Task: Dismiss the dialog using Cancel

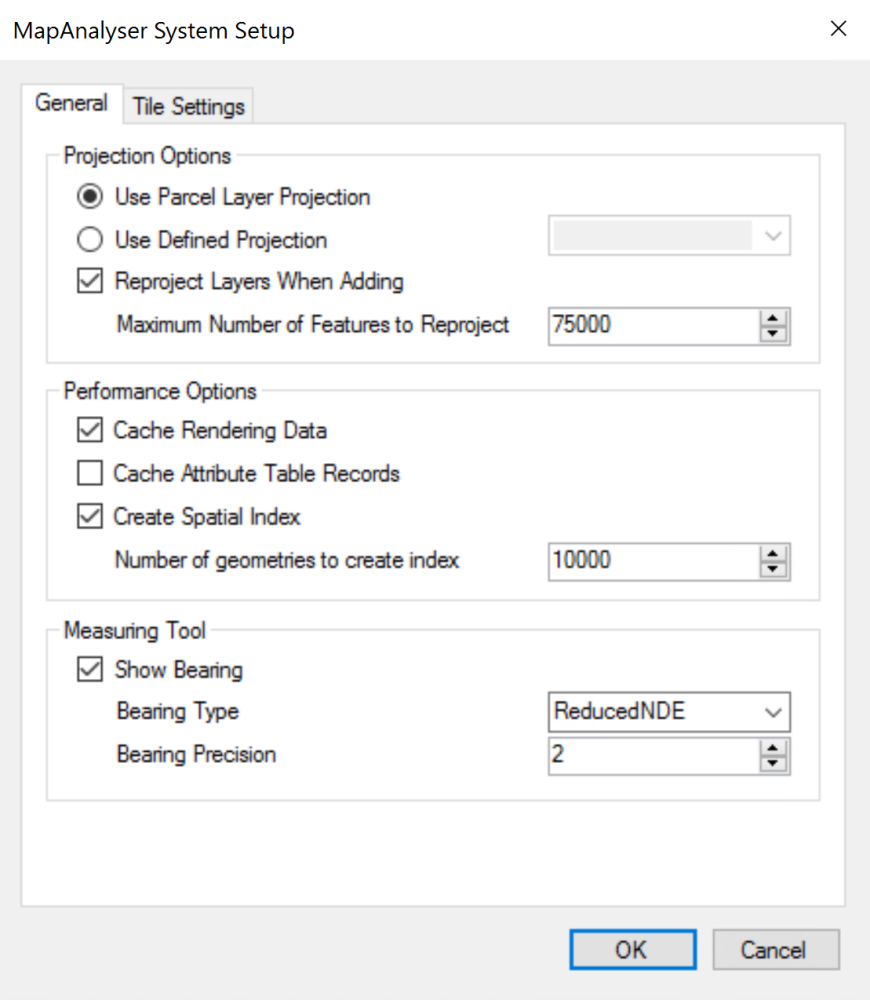Action: 775,949
